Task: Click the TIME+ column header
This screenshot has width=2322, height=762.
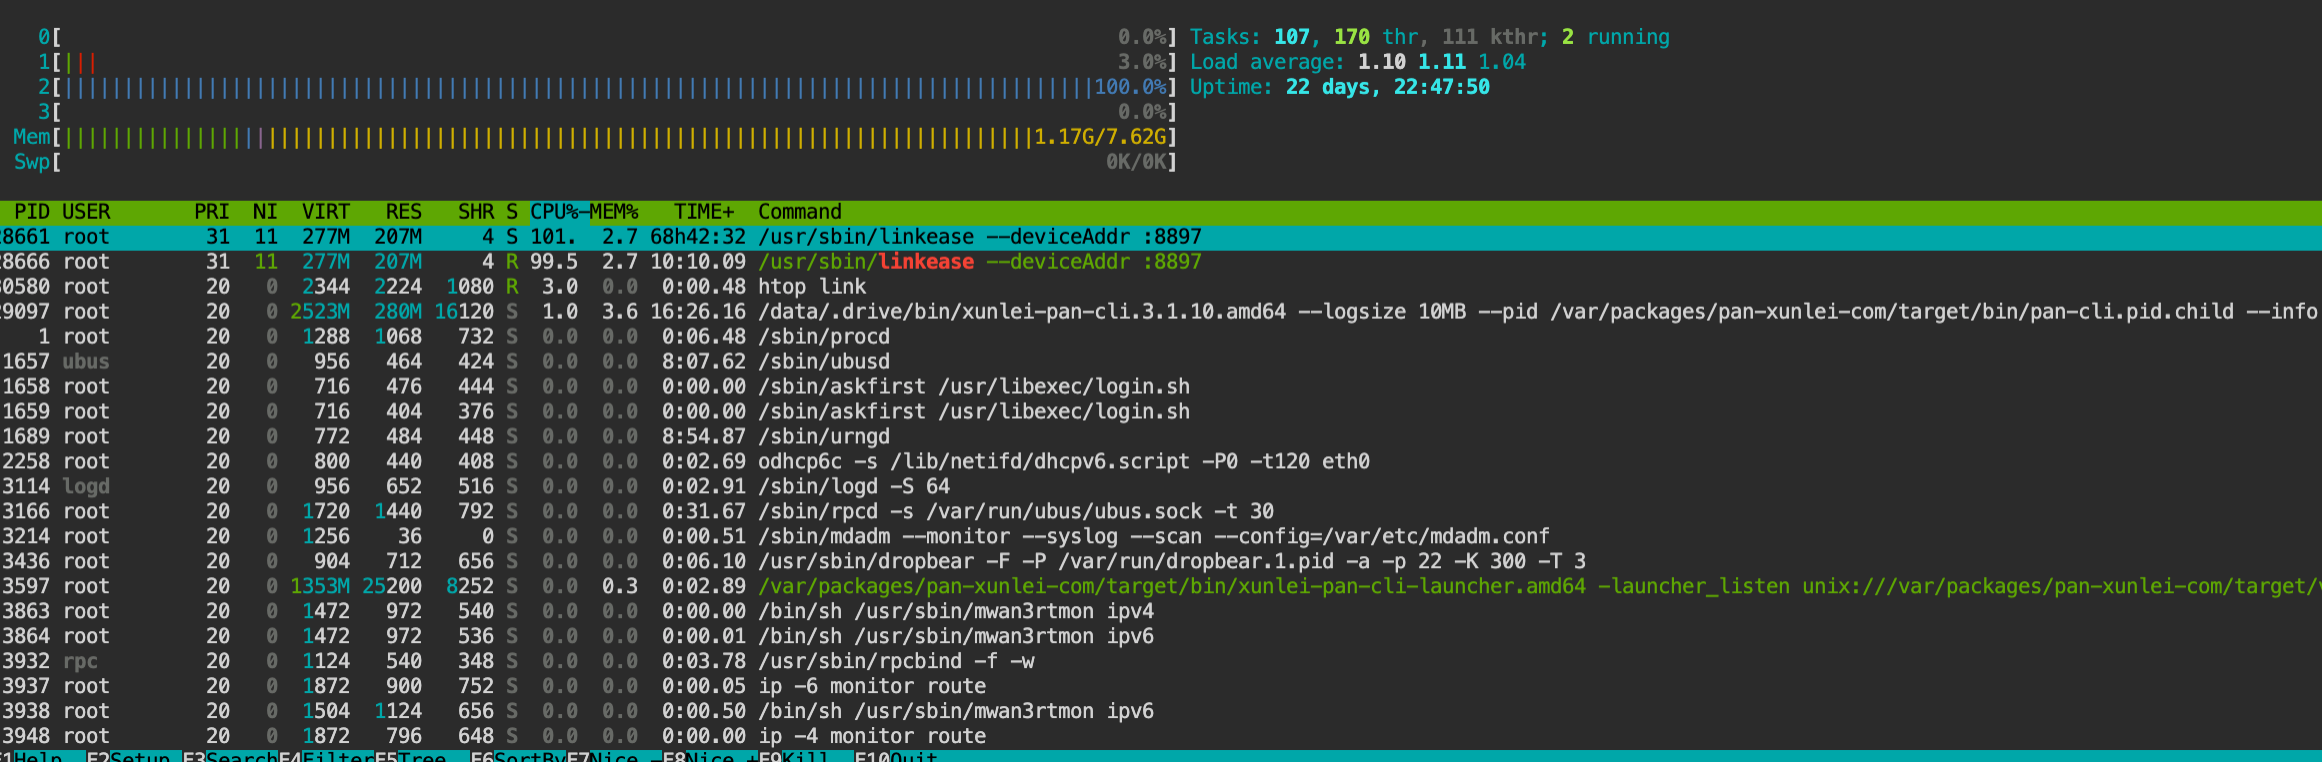Action: (x=703, y=212)
